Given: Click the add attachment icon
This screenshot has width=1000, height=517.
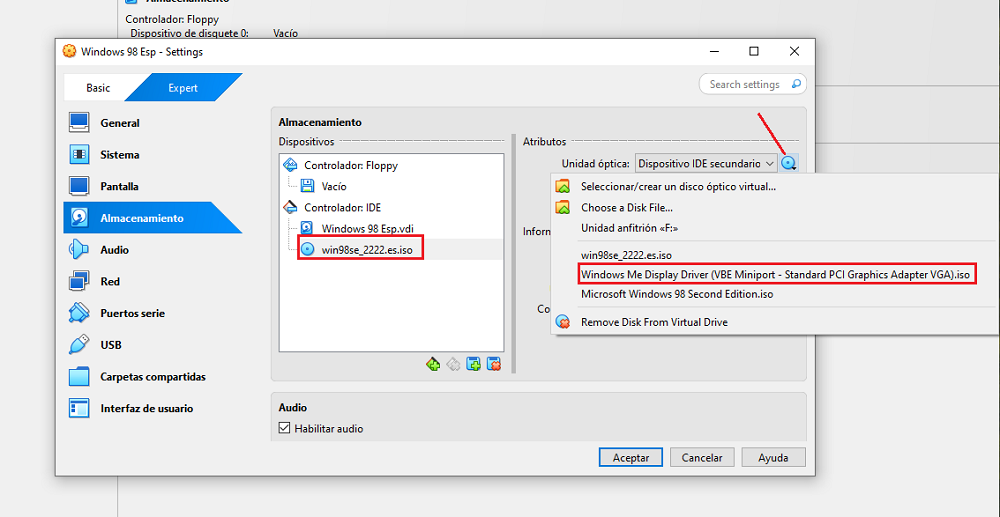Looking at the screenshot, I should 473,364.
